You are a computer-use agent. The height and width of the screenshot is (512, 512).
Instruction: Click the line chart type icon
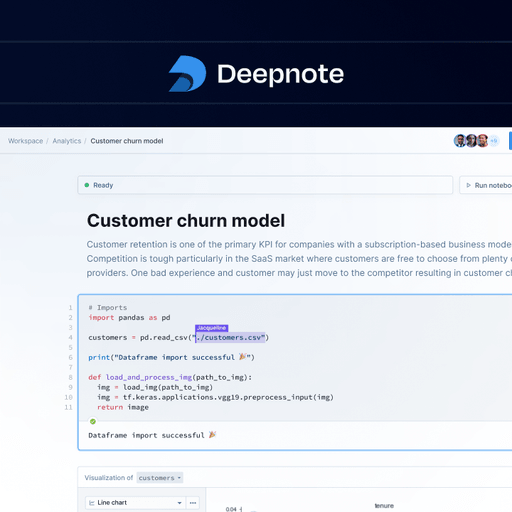click(x=92, y=503)
